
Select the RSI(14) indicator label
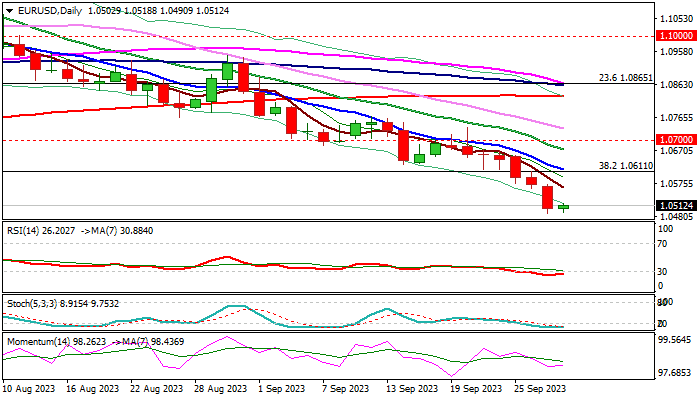[24, 229]
